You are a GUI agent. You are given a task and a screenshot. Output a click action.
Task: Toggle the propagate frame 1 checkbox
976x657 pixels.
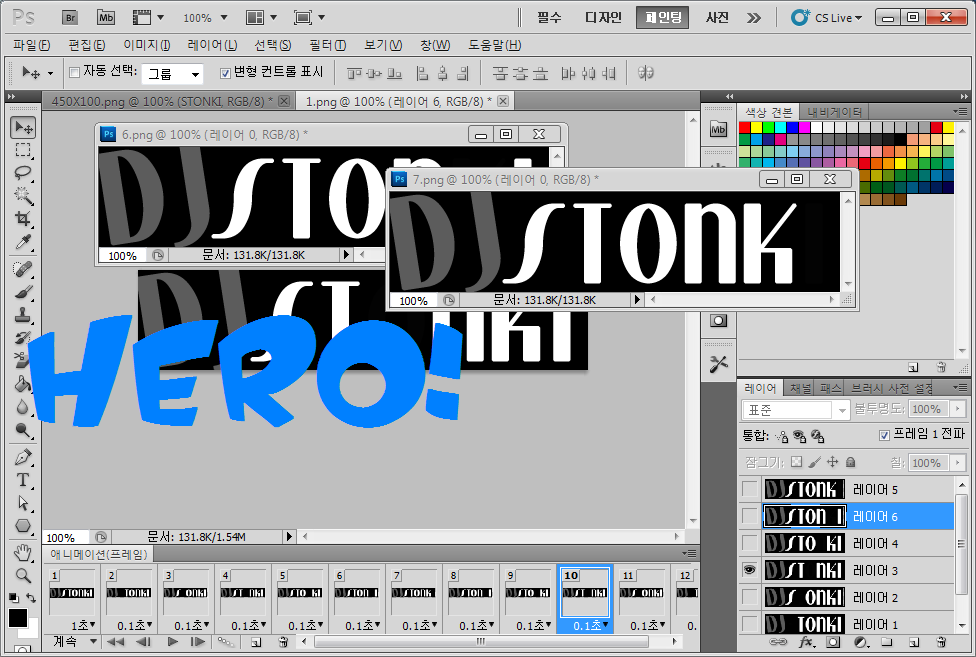pyautogui.click(x=884, y=435)
